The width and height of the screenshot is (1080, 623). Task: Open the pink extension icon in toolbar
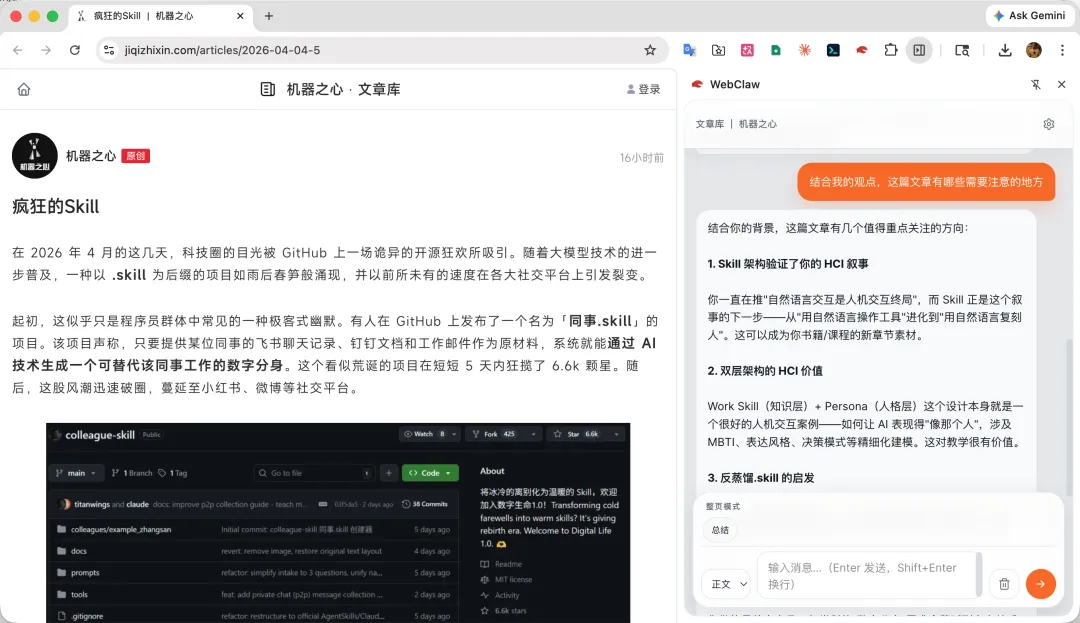[747, 50]
